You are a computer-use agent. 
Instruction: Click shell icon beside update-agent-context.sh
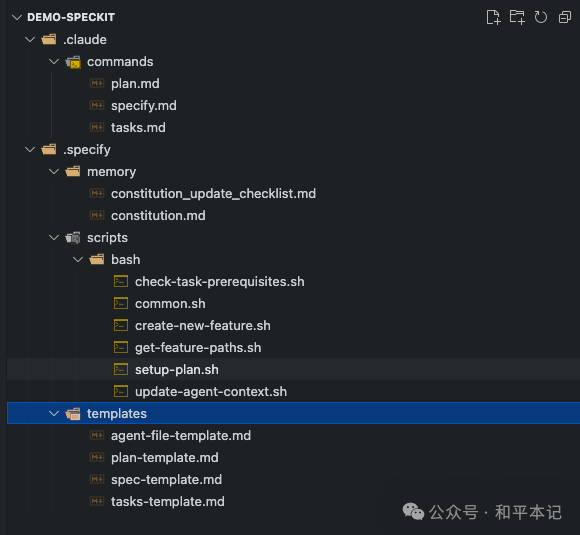coord(121,391)
